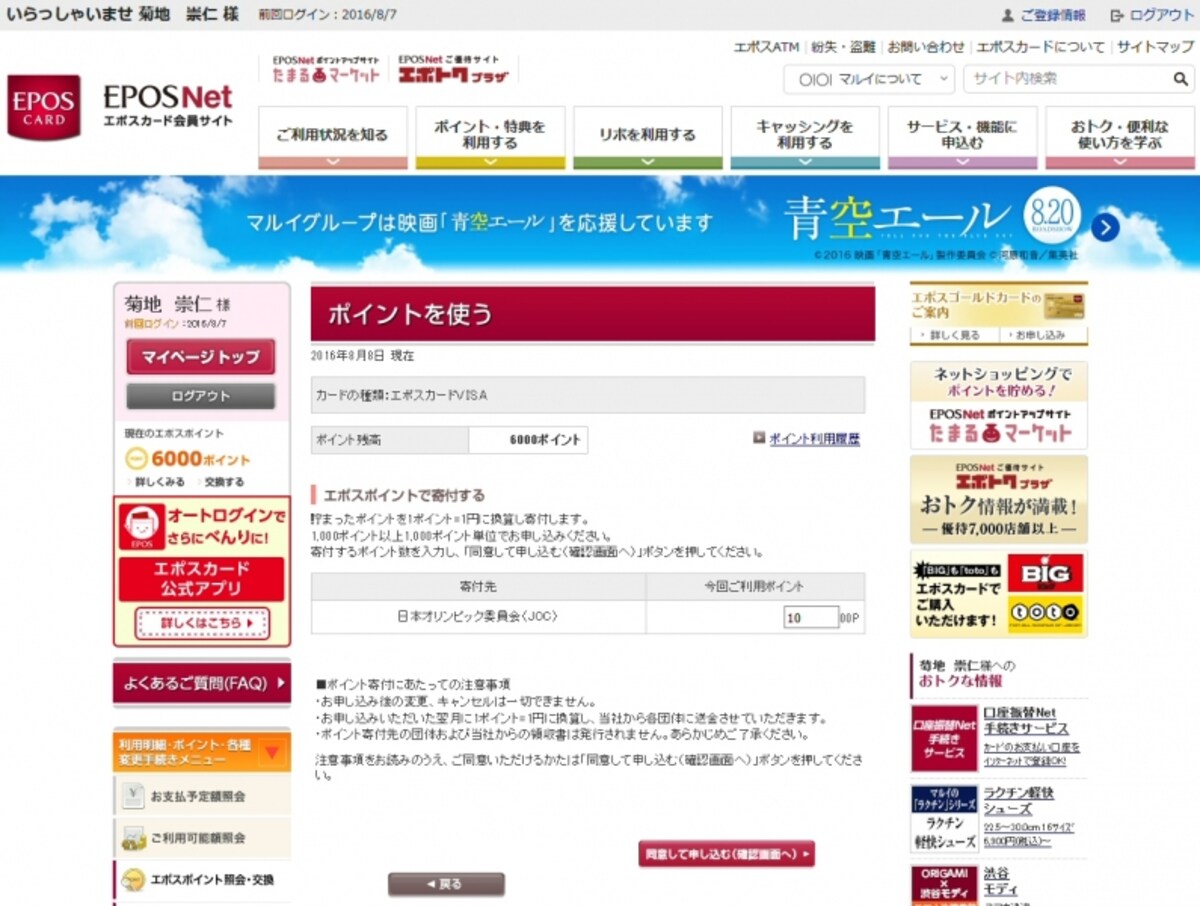Open エポスカードについて link
Image resolution: width=1200 pixels, height=906 pixels.
click(x=1041, y=47)
